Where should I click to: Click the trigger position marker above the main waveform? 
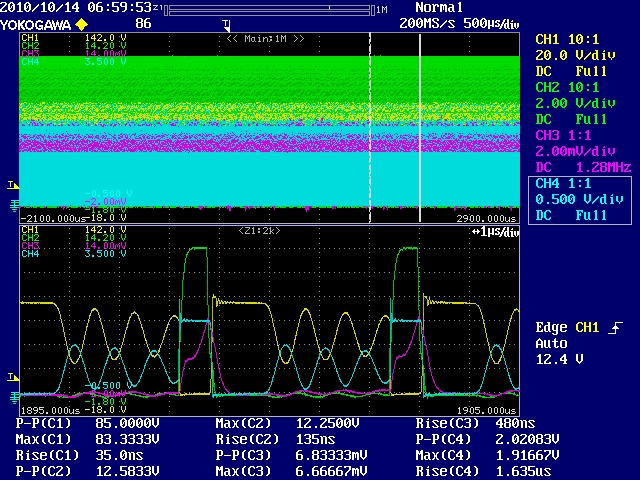point(227,23)
